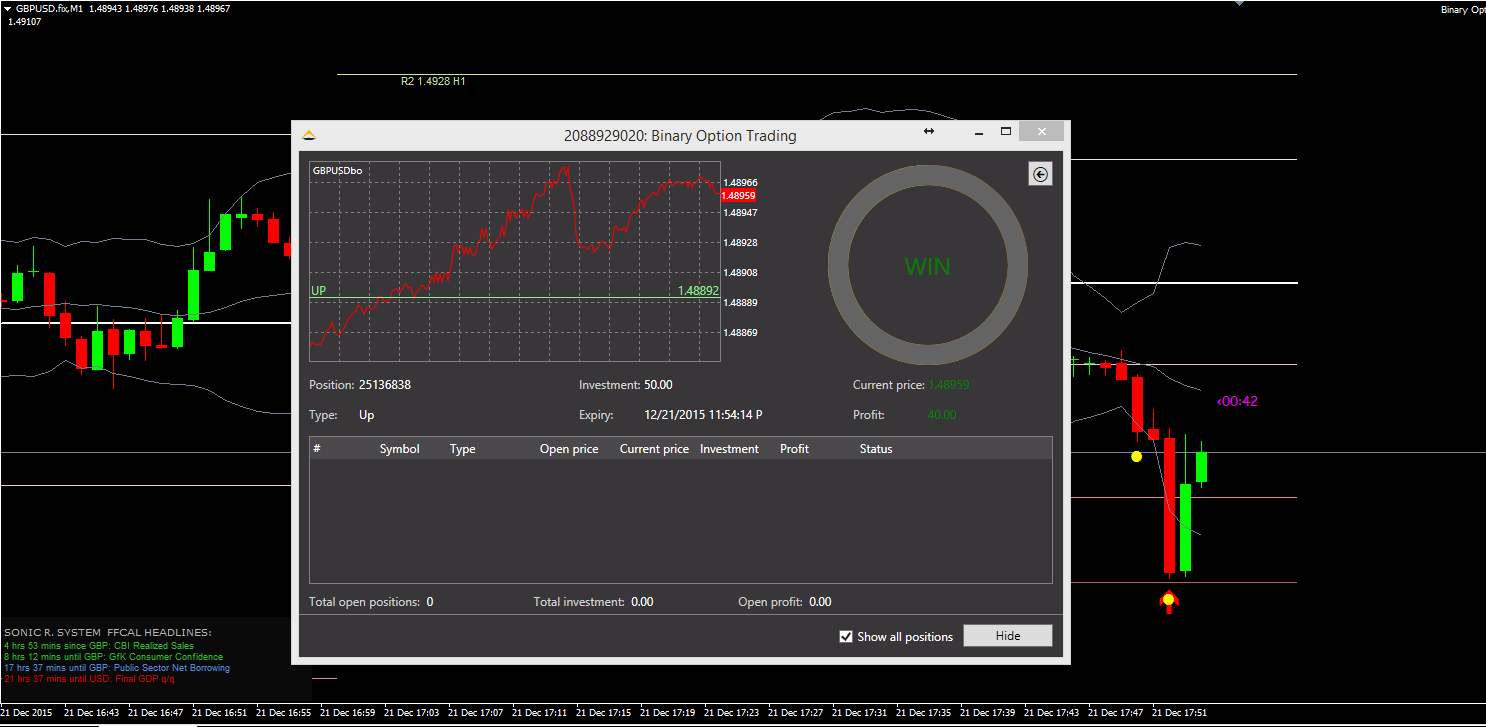Viewport: 1486px width, 727px height.
Task: Click the Current price column header
Action: pyautogui.click(x=654, y=449)
